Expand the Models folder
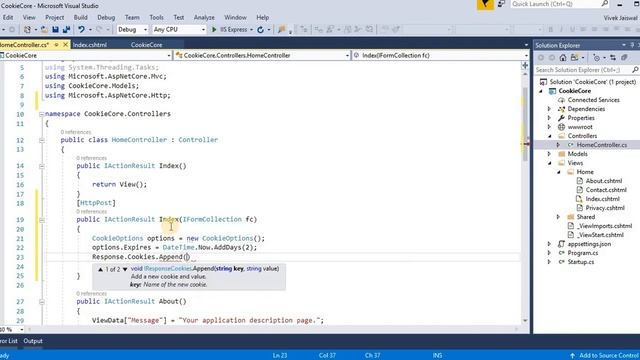 coord(549,154)
